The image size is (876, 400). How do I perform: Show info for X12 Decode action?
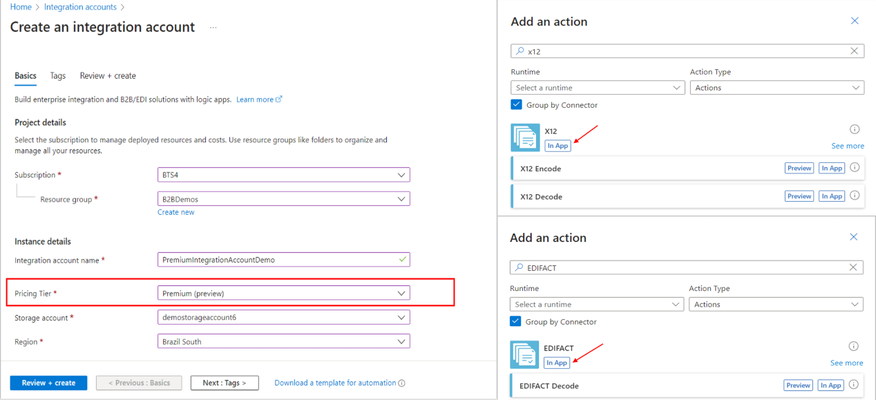coord(854,196)
